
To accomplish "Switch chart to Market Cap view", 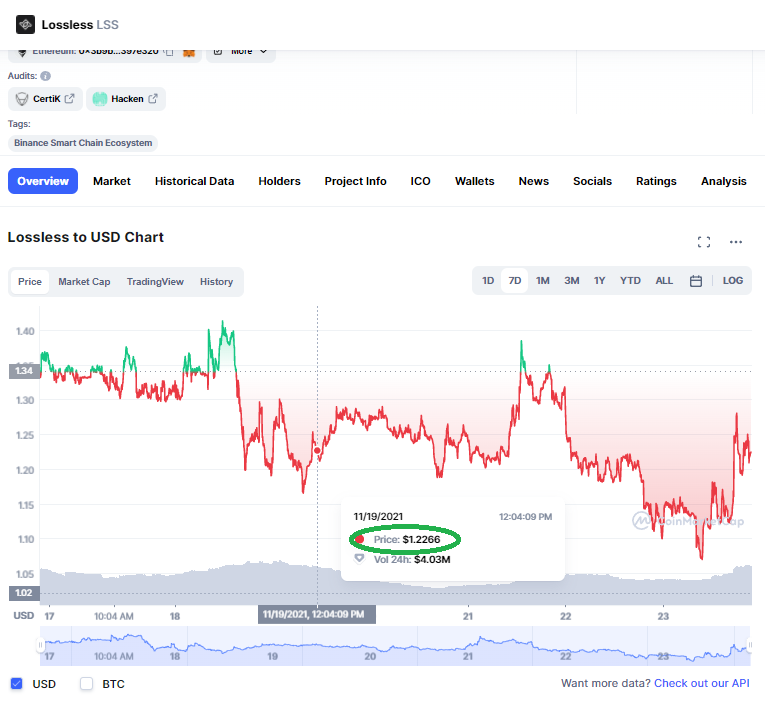I will tap(84, 281).
